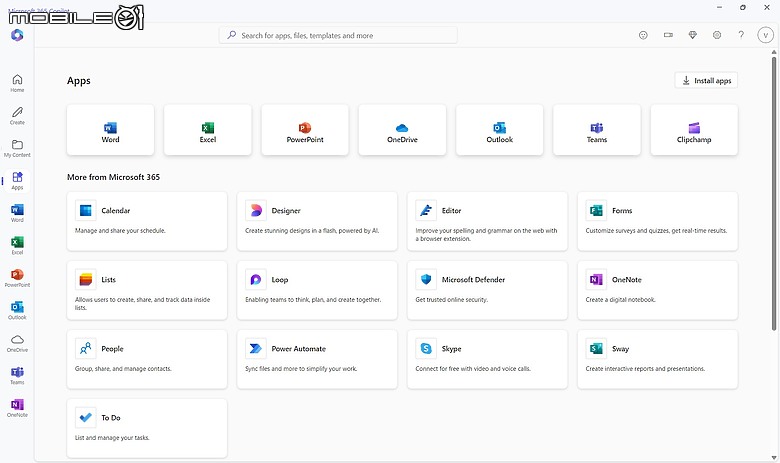Select the Apps sidebar item

(x=17, y=181)
